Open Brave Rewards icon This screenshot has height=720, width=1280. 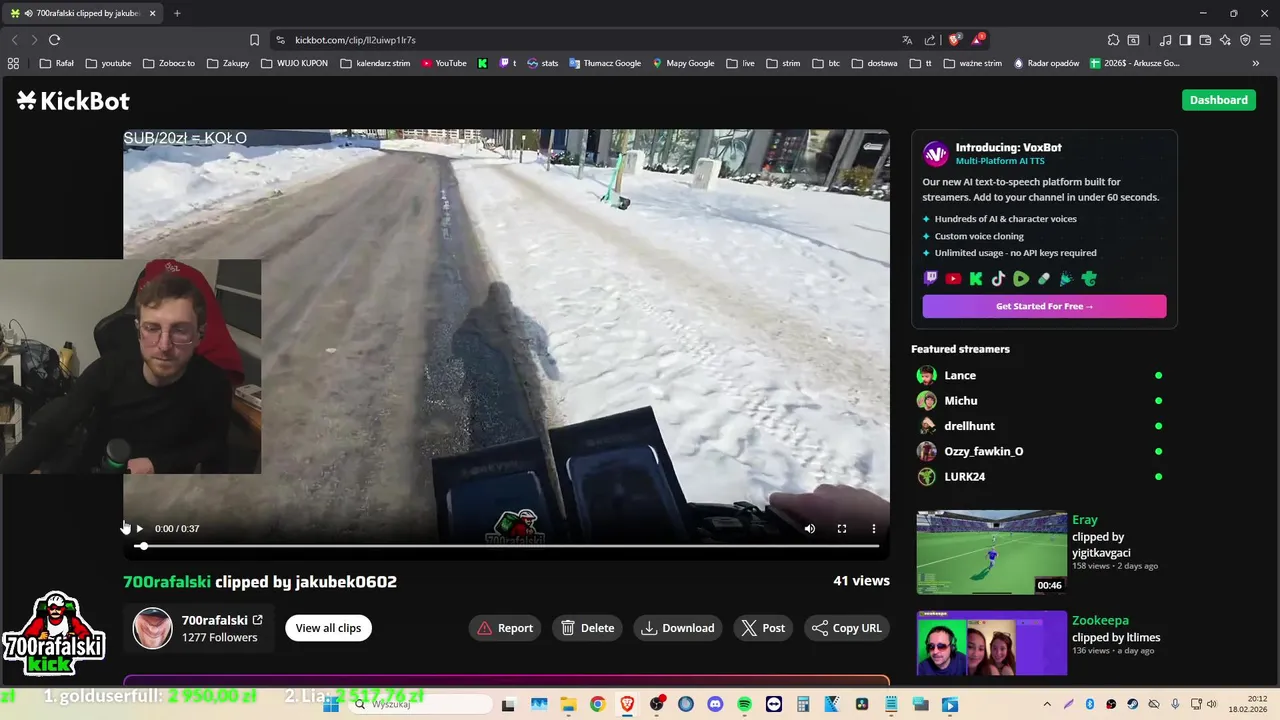tap(980, 40)
